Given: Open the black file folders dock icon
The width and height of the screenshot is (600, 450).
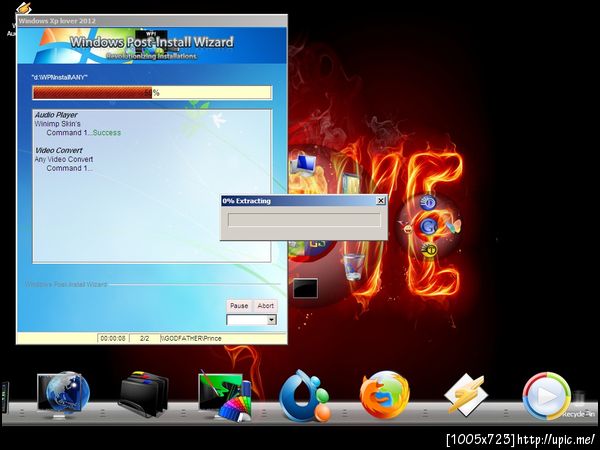Looking at the screenshot, I should (x=143, y=394).
